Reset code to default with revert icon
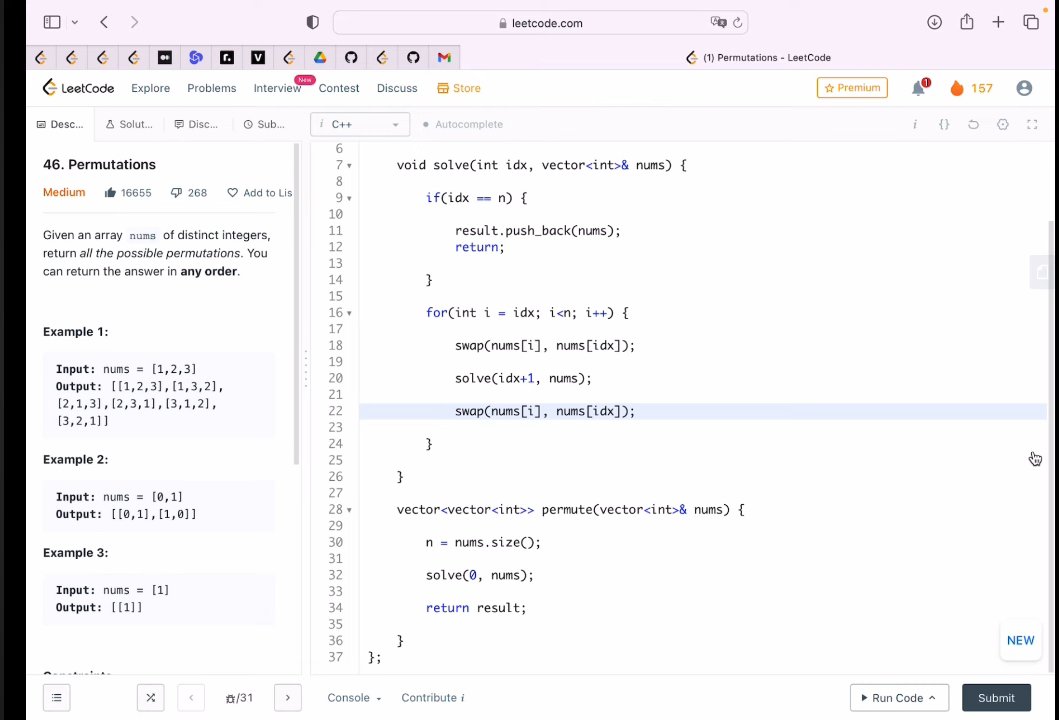This screenshot has width=1059, height=720. point(973,124)
